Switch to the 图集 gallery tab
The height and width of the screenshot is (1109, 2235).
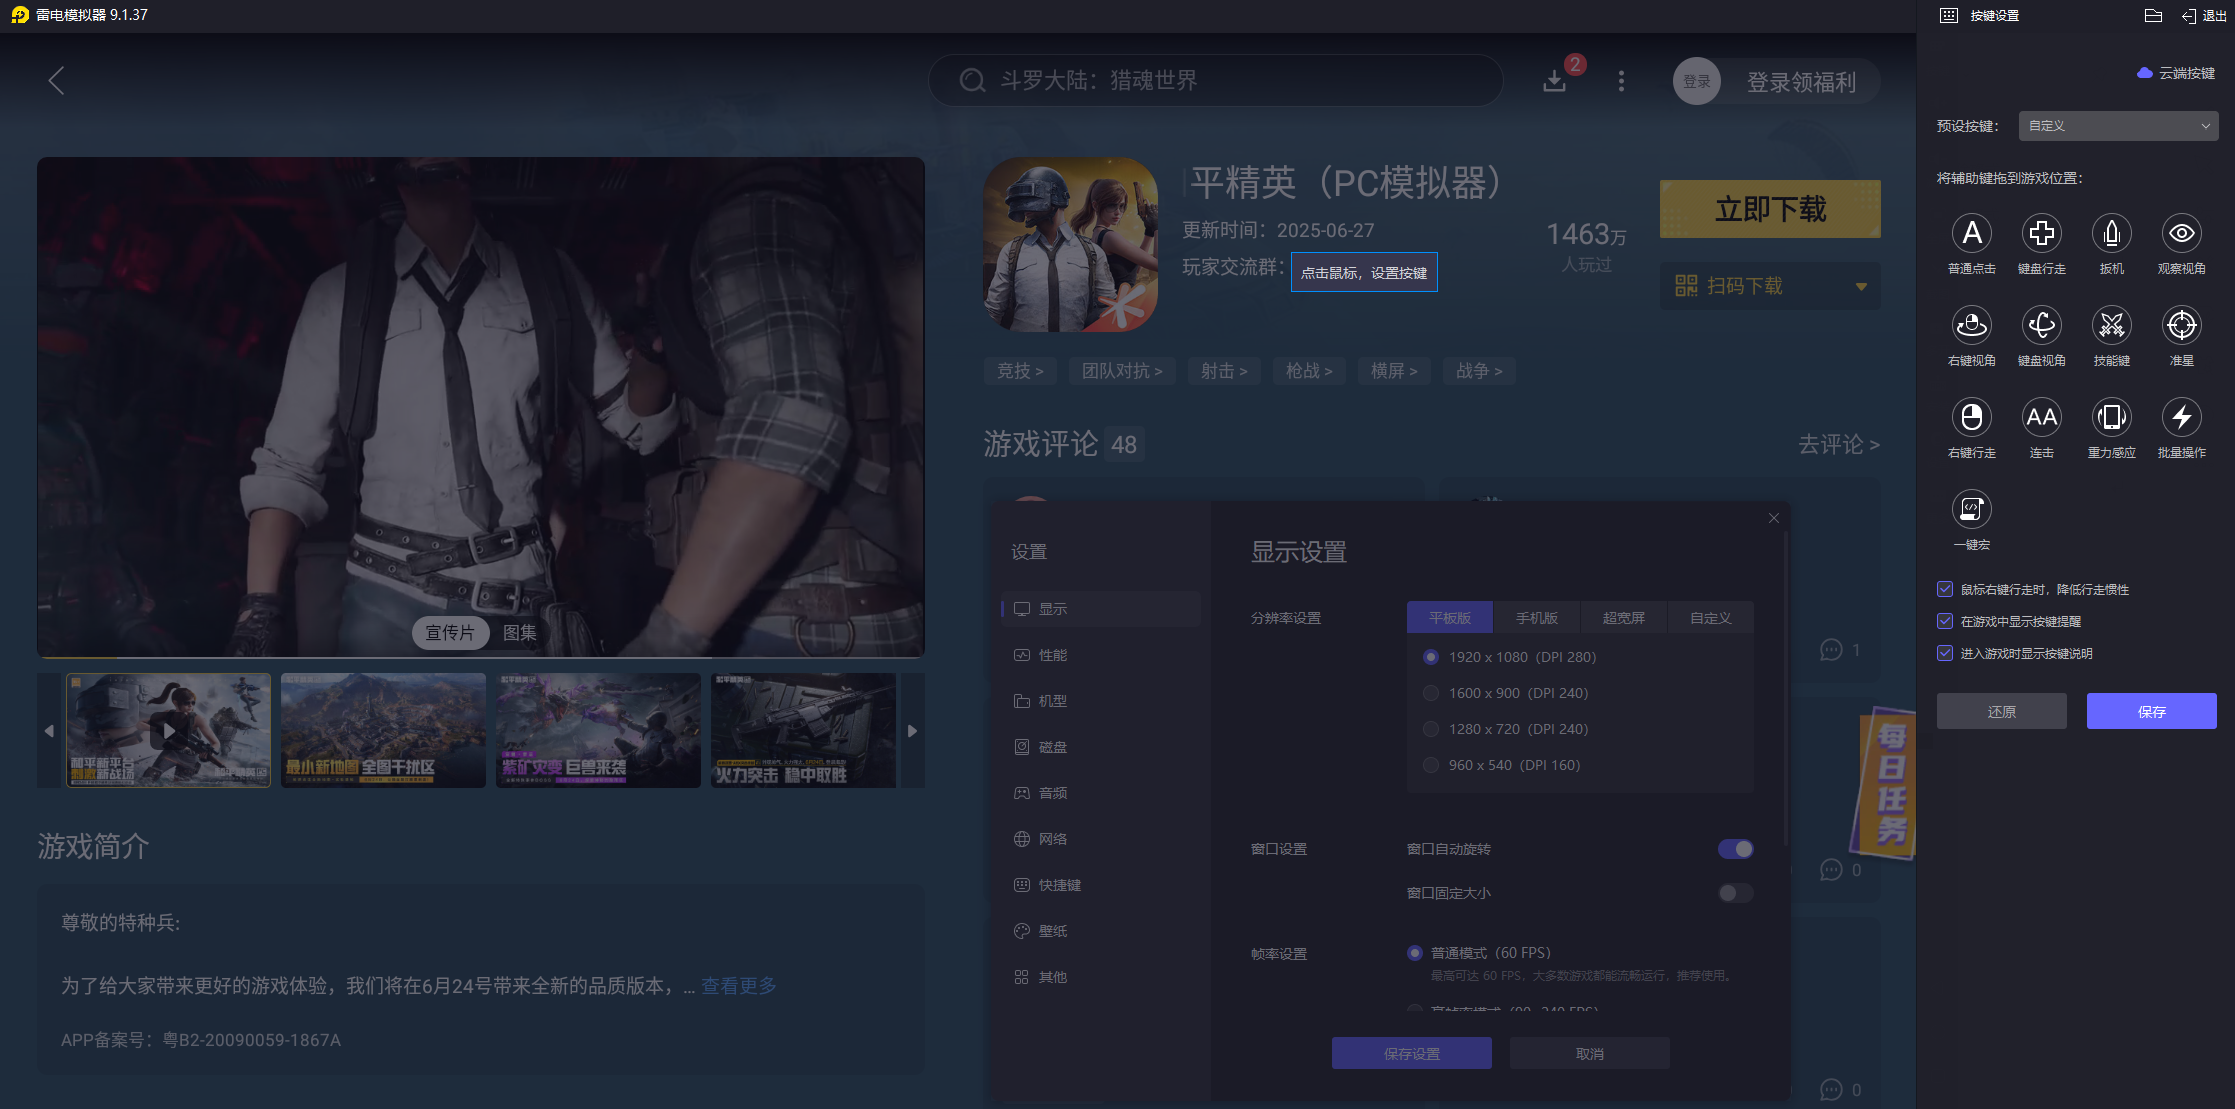518,632
